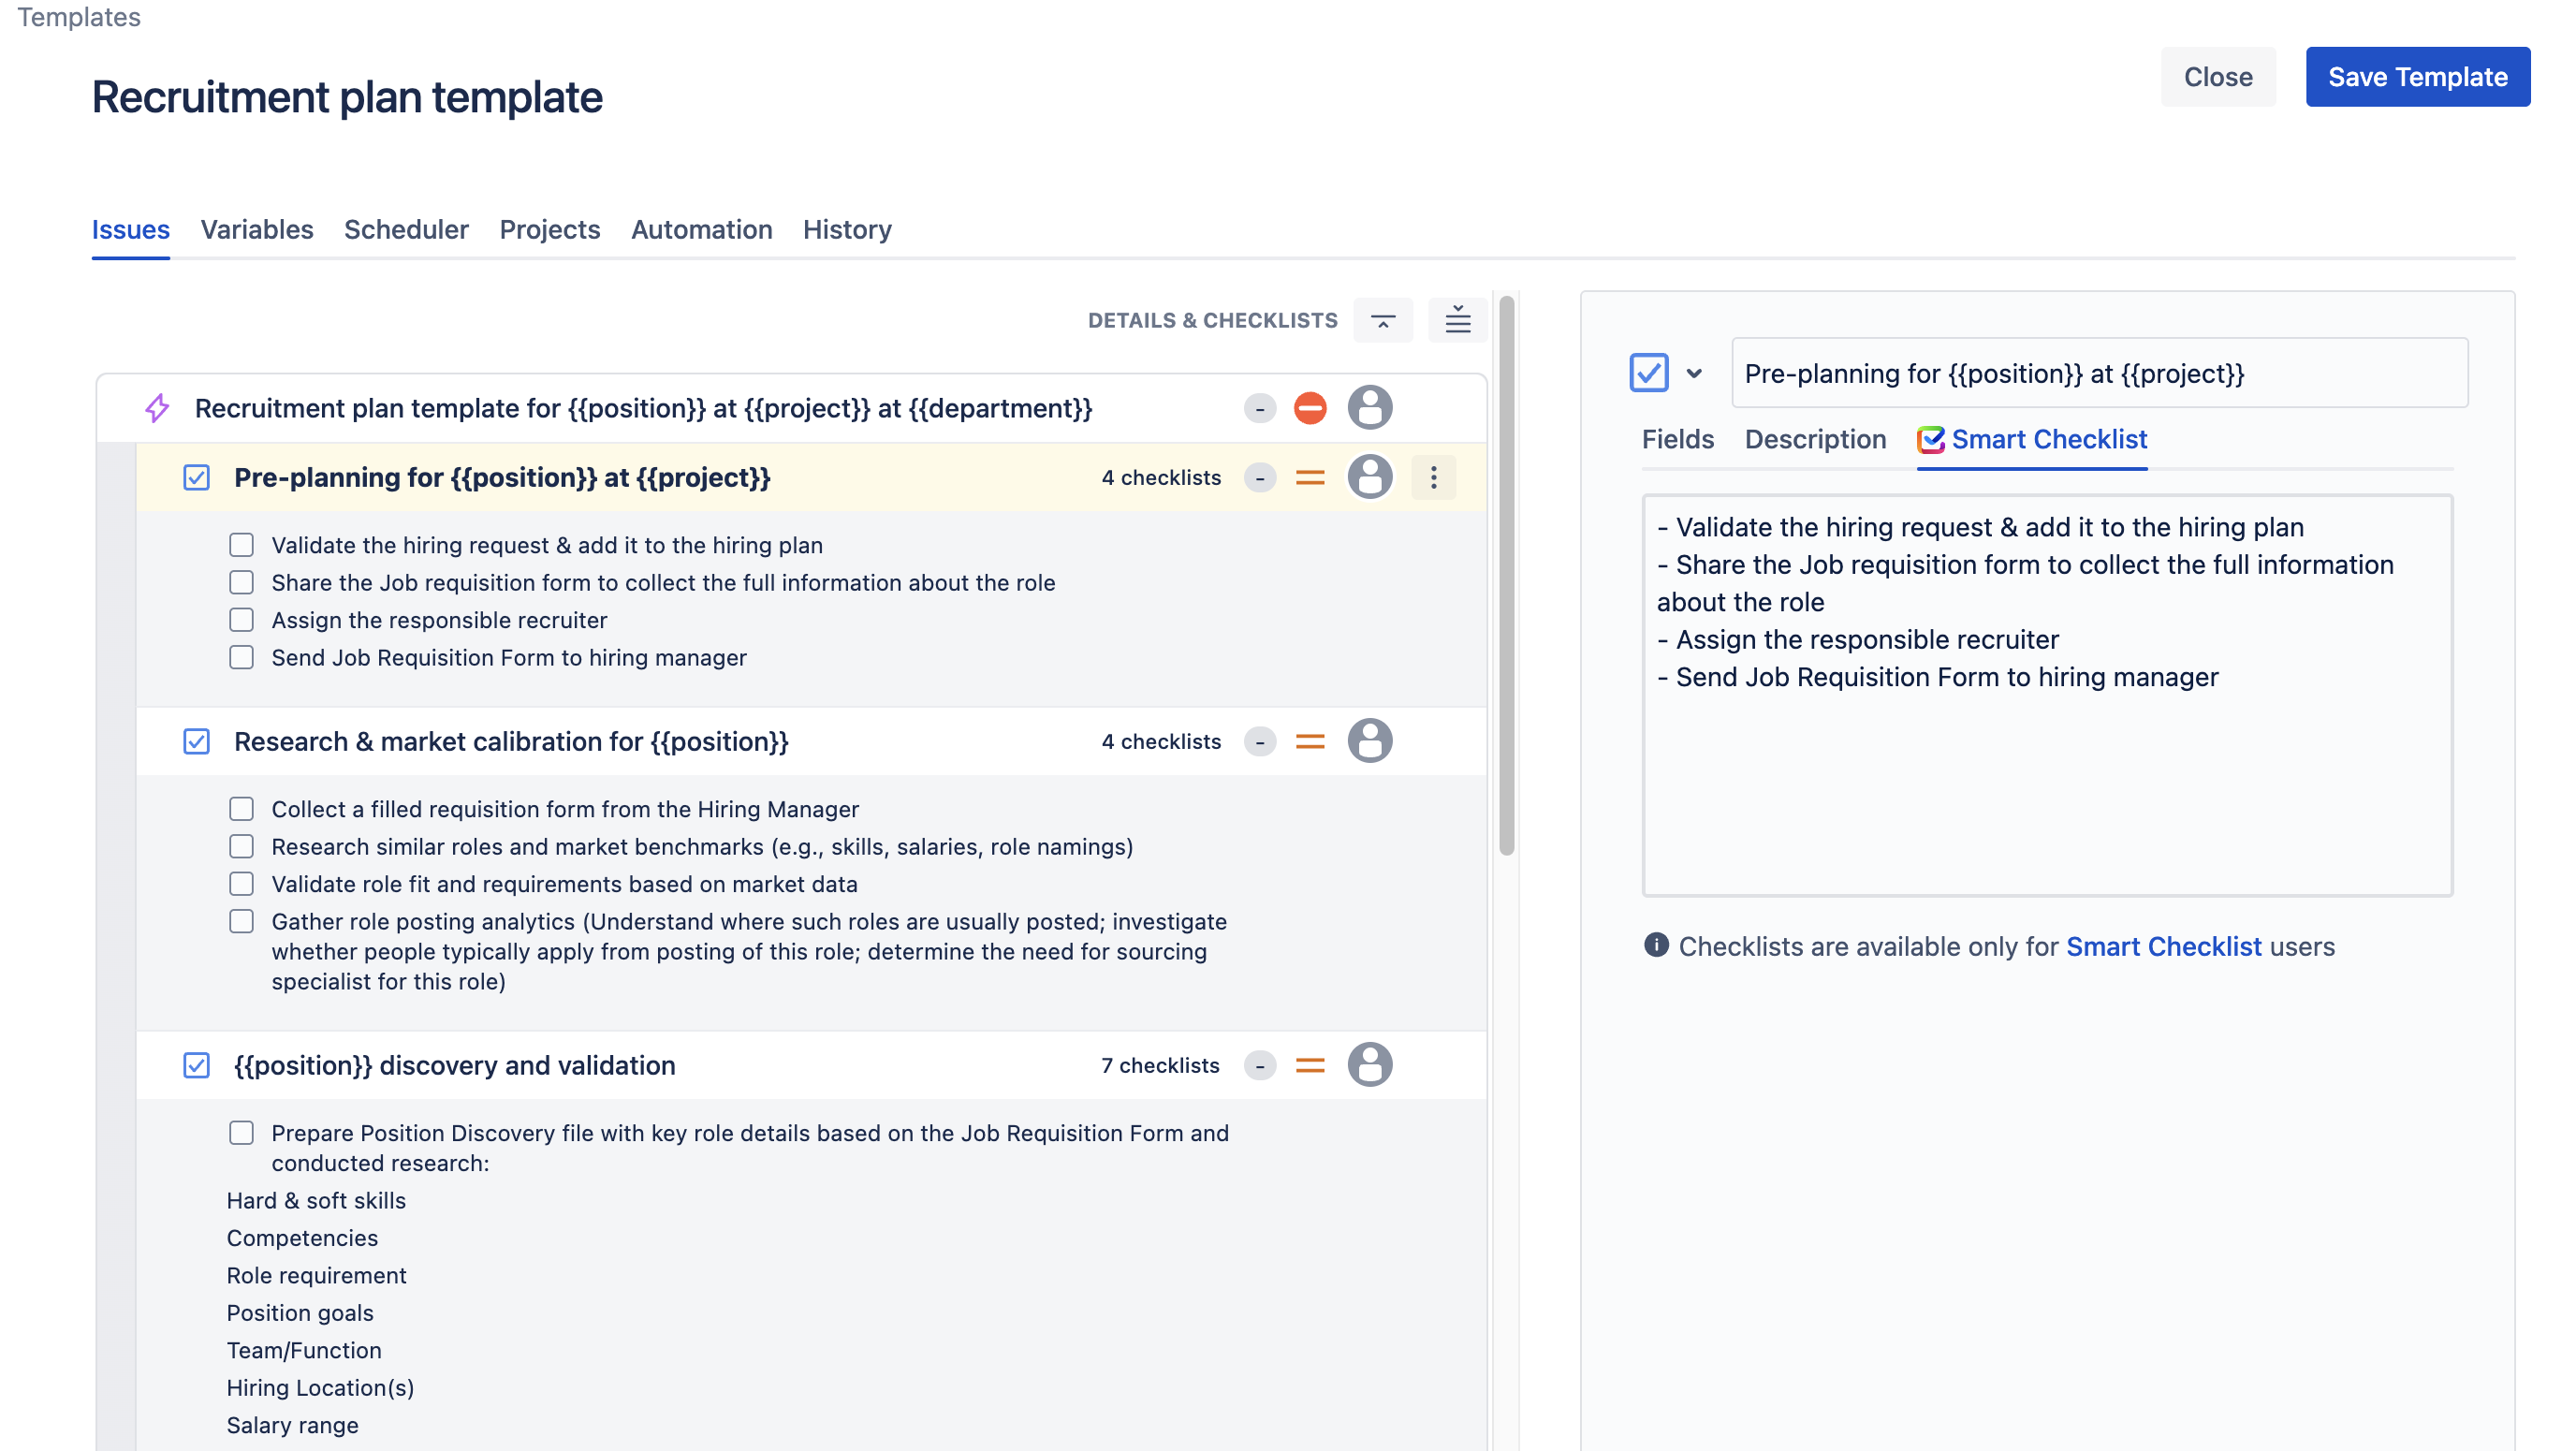Click the Close button
This screenshot has height=1451, width=2576.
(2218, 77)
